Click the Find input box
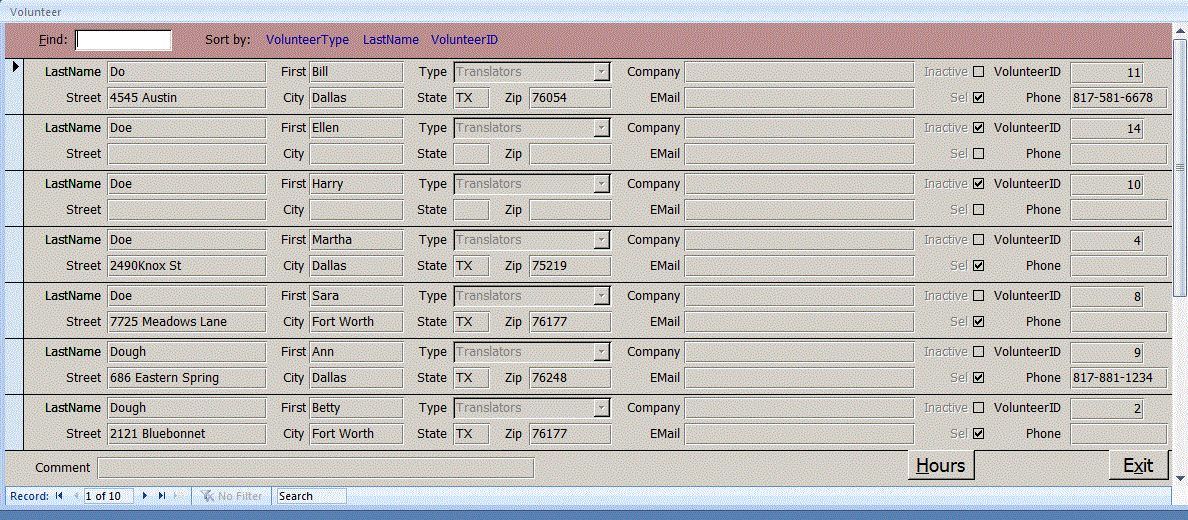Image resolution: width=1188 pixels, height=520 pixels. [x=123, y=40]
